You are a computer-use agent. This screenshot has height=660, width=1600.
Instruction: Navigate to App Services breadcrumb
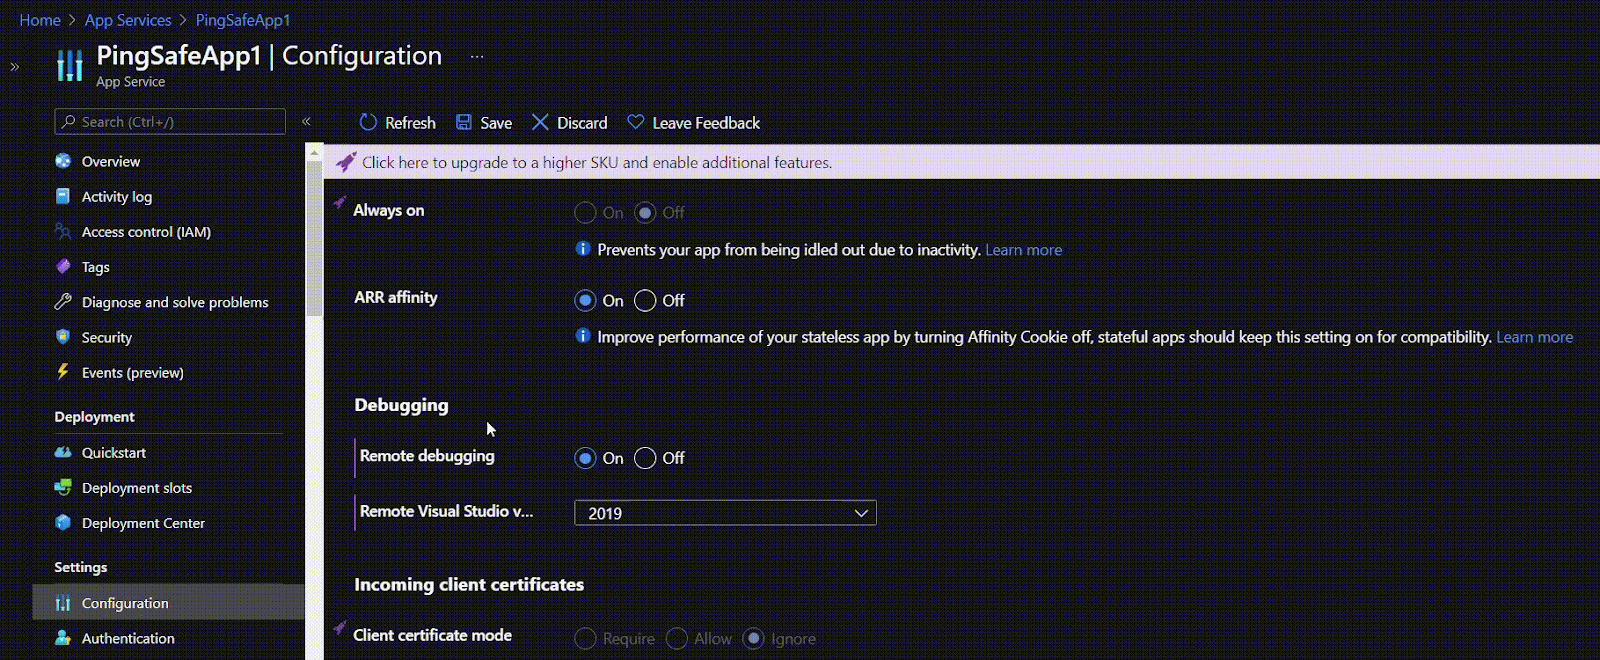click(x=128, y=20)
